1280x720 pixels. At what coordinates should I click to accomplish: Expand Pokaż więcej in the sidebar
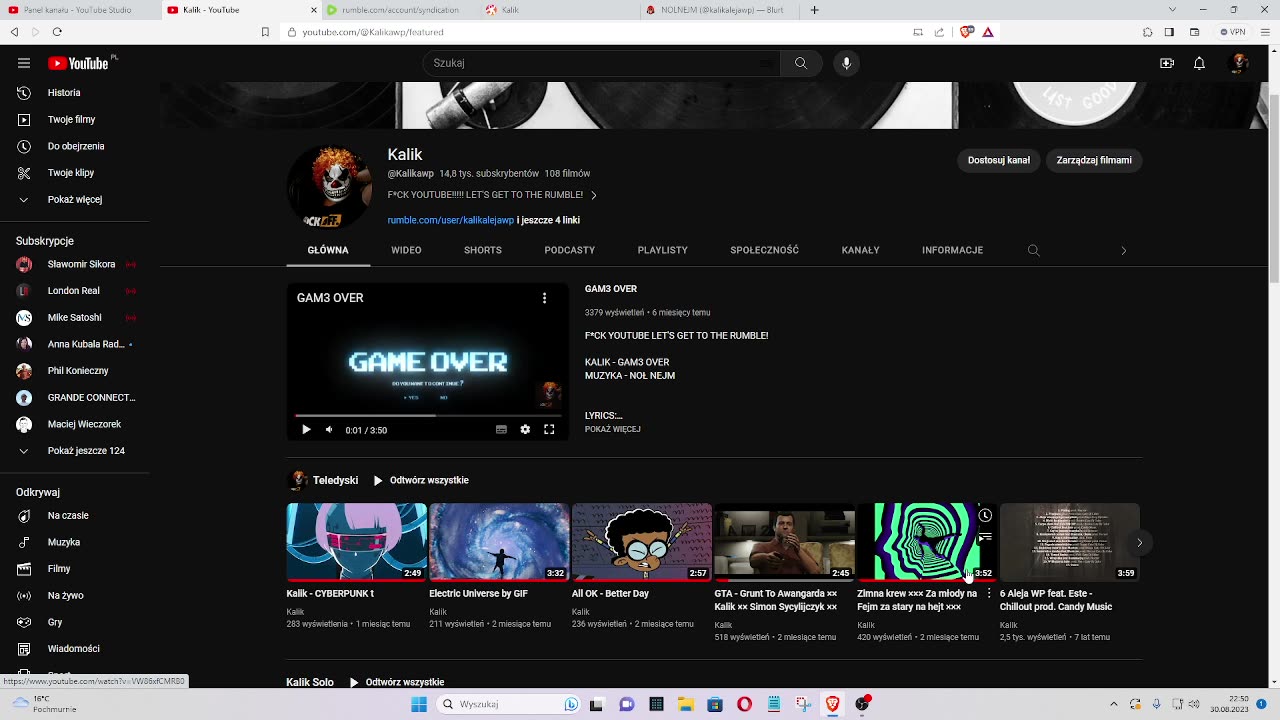click(75, 200)
